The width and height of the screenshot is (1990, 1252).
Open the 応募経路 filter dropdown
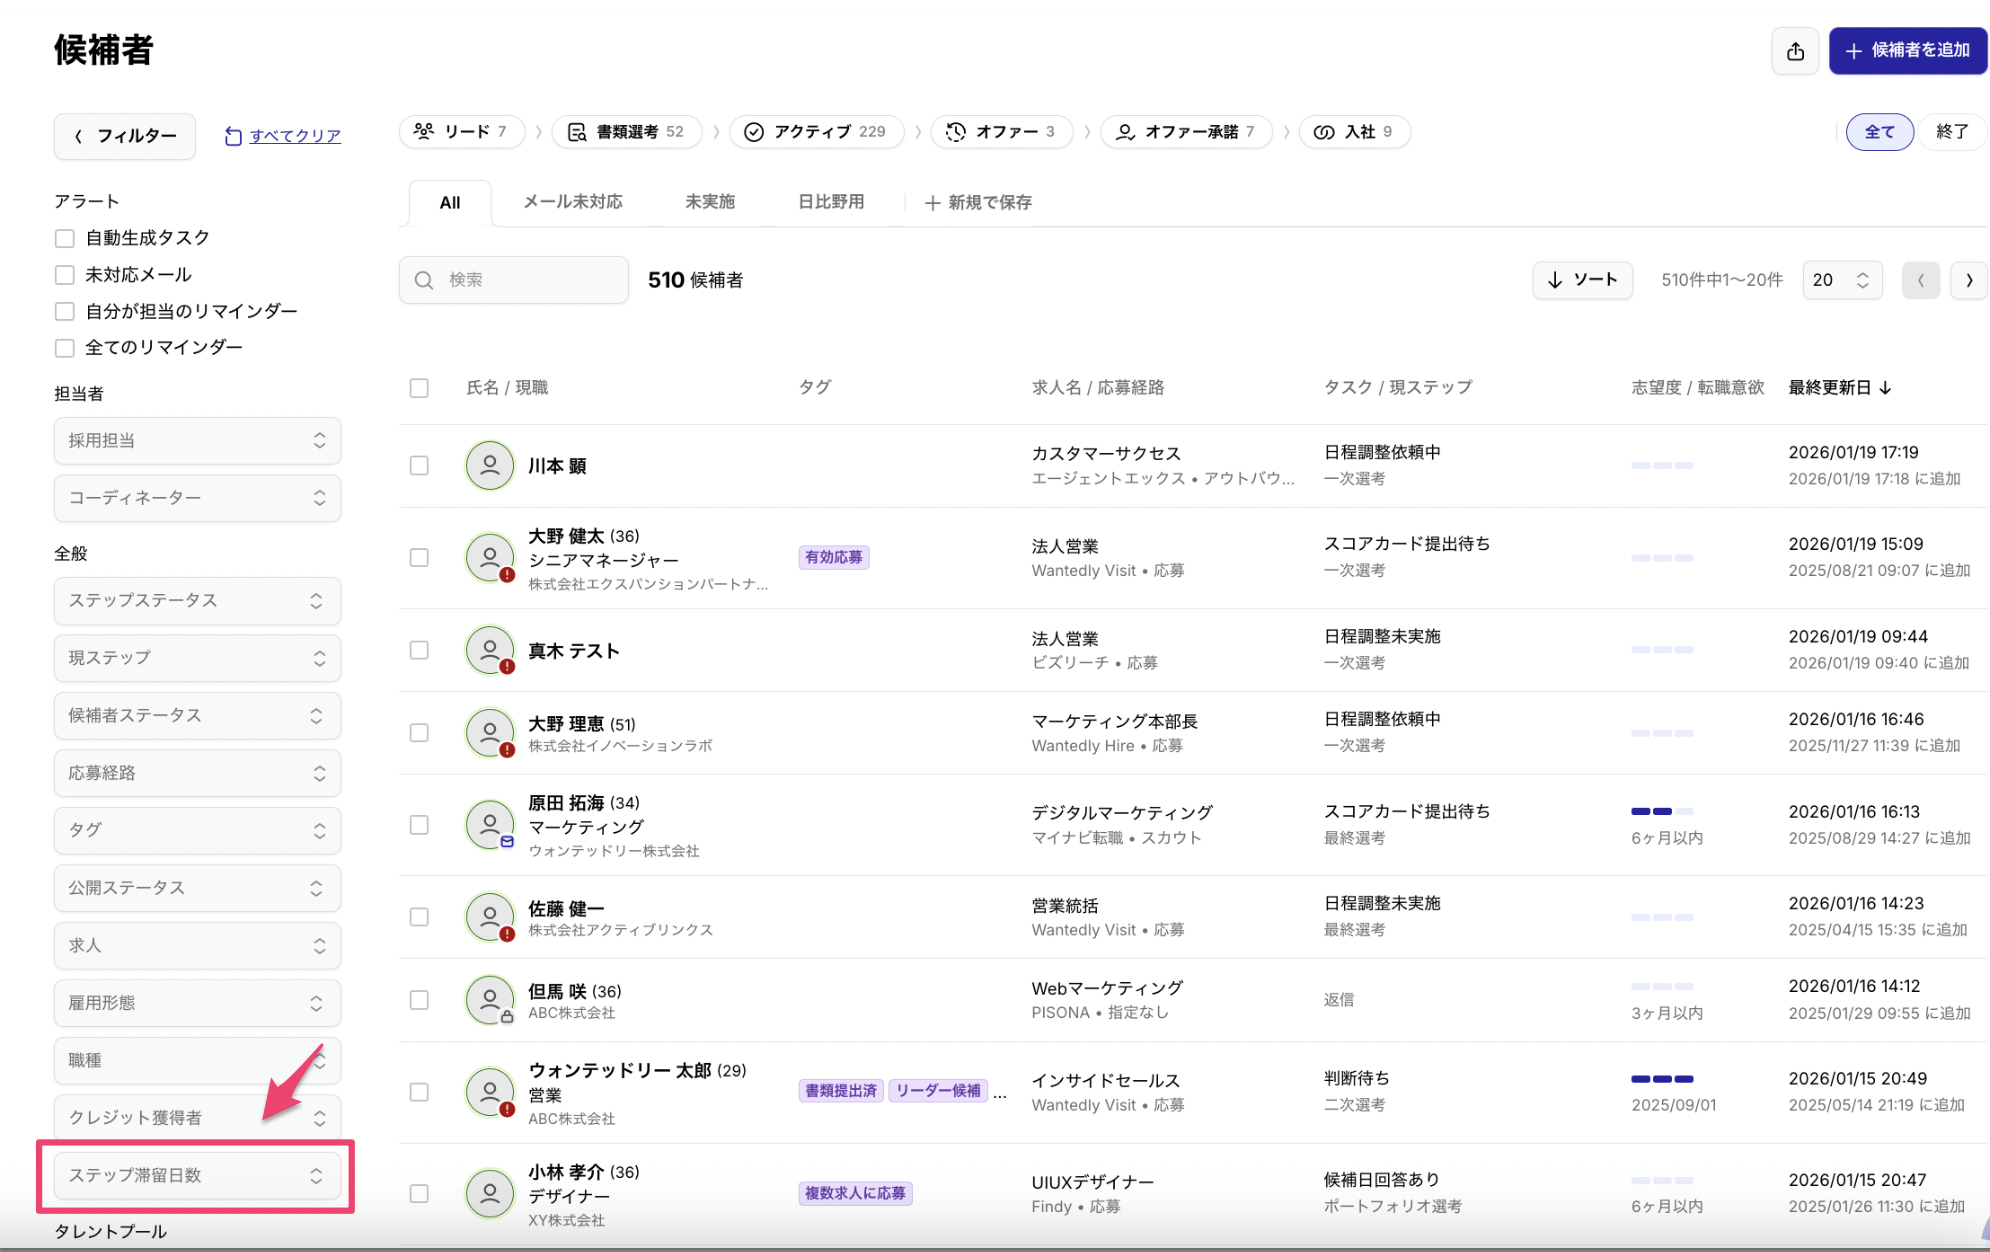(197, 773)
